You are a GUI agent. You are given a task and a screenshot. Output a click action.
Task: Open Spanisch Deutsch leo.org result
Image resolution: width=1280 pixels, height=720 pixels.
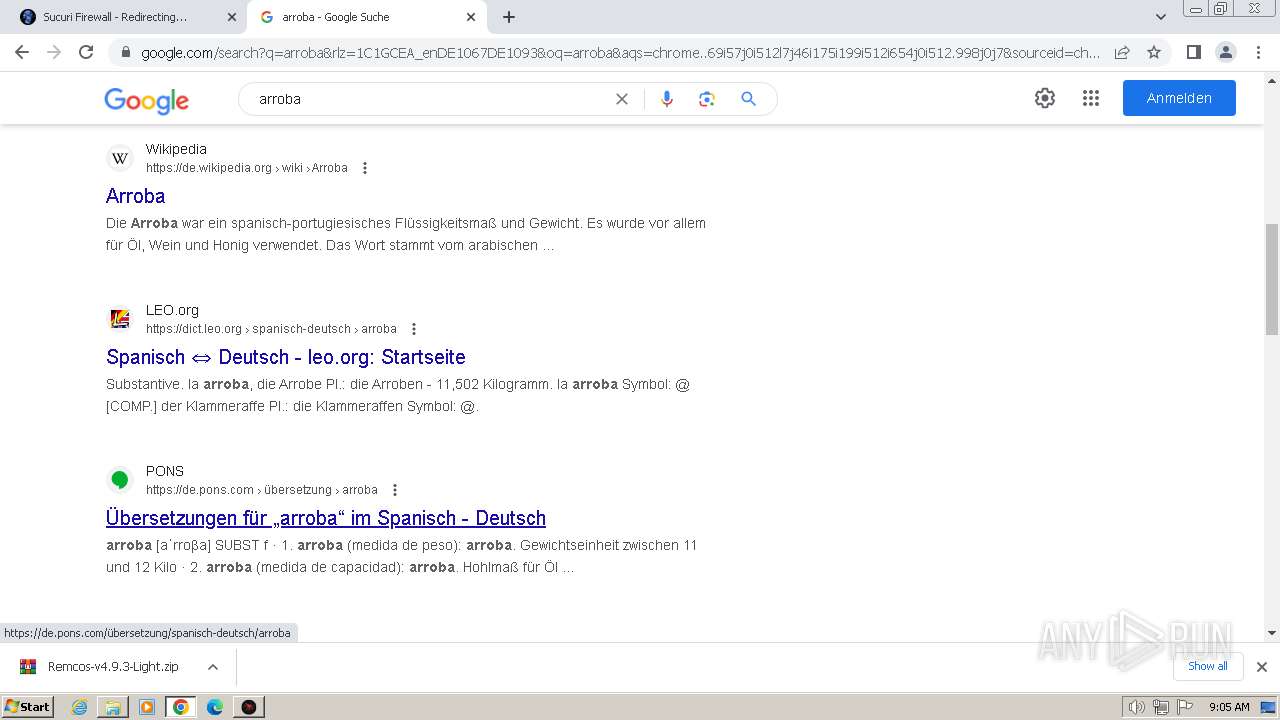point(286,357)
